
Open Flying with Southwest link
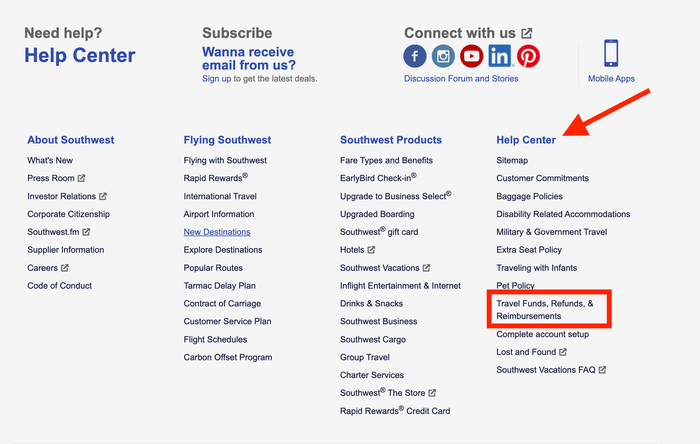[225, 160]
